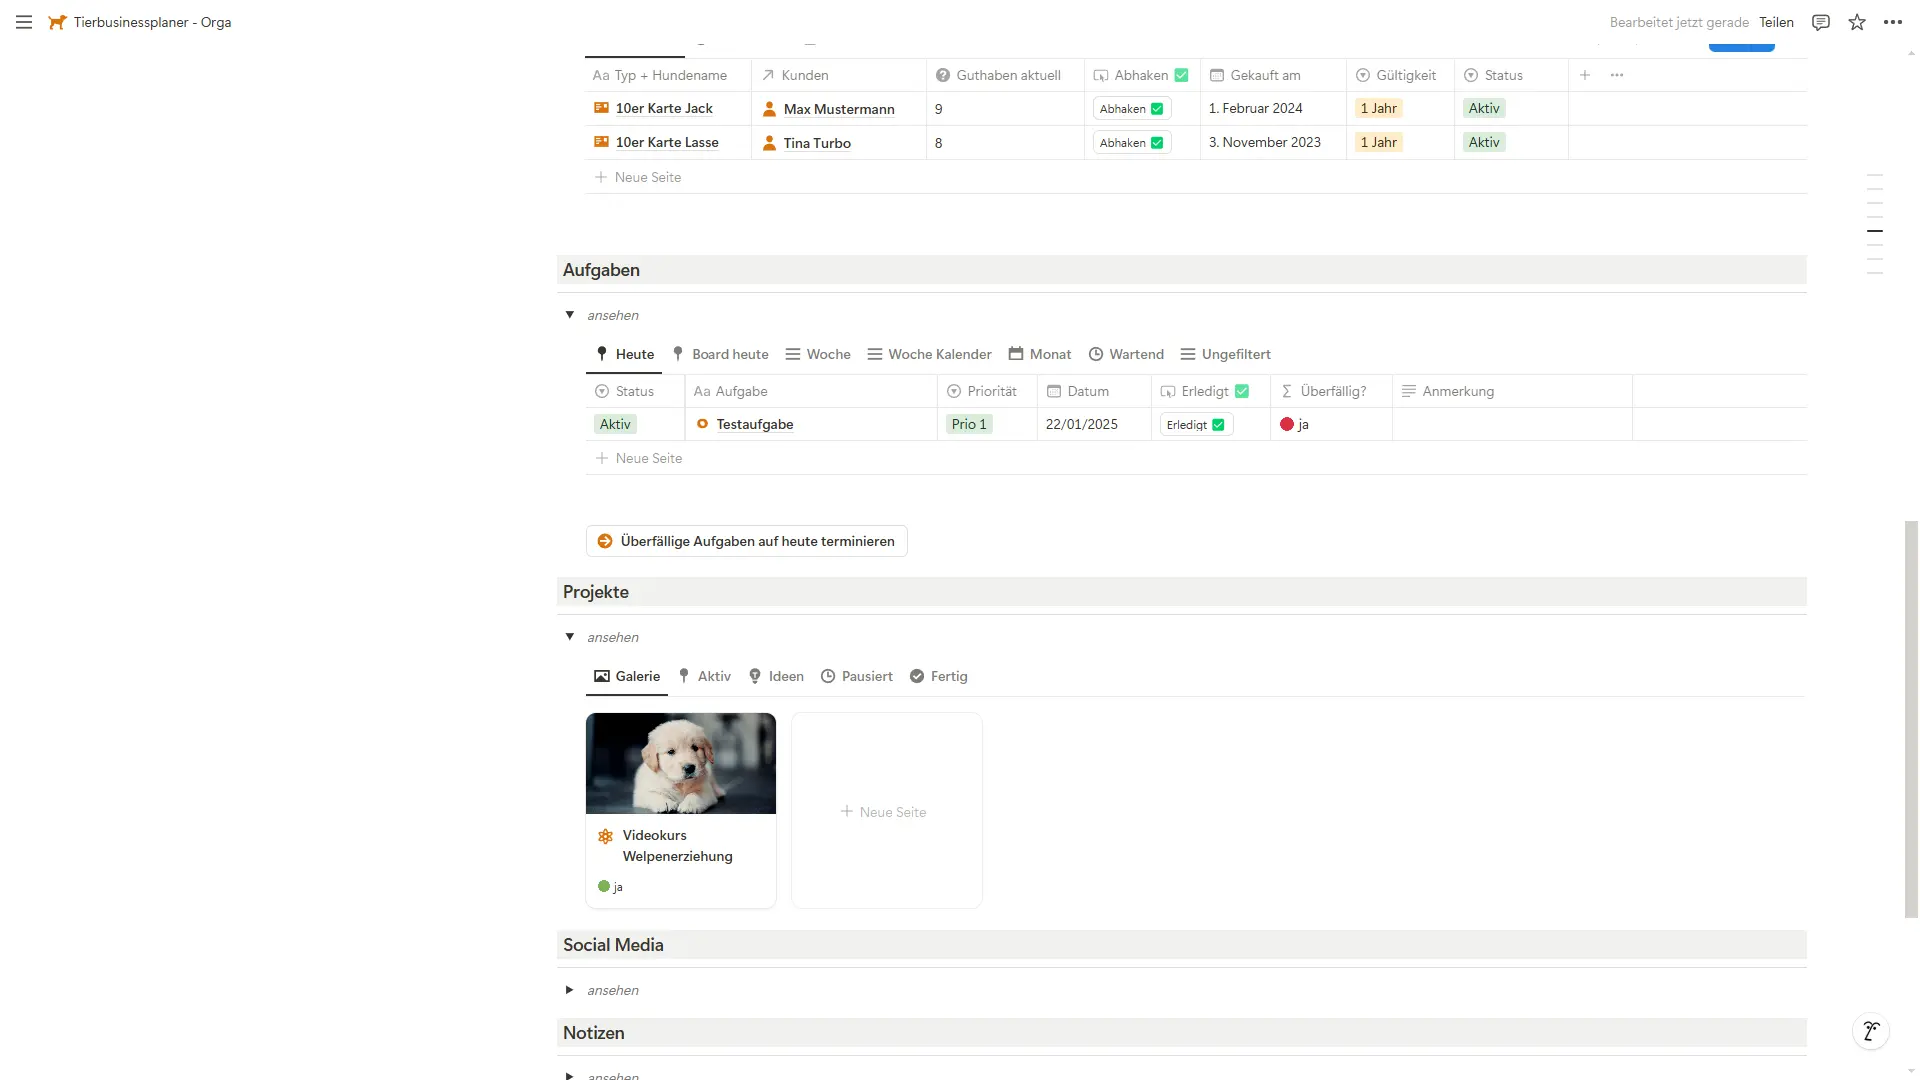Open the sidebar hamburger menu
Viewport: 1920px width, 1080px height.
click(24, 22)
